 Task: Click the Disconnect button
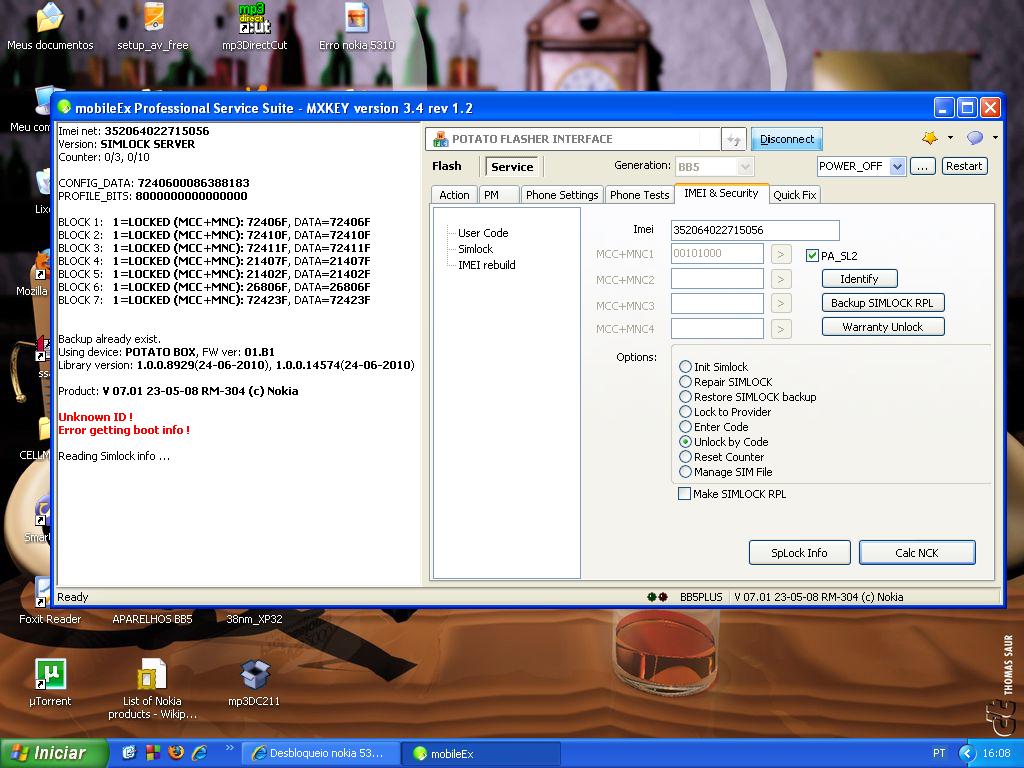pos(787,139)
